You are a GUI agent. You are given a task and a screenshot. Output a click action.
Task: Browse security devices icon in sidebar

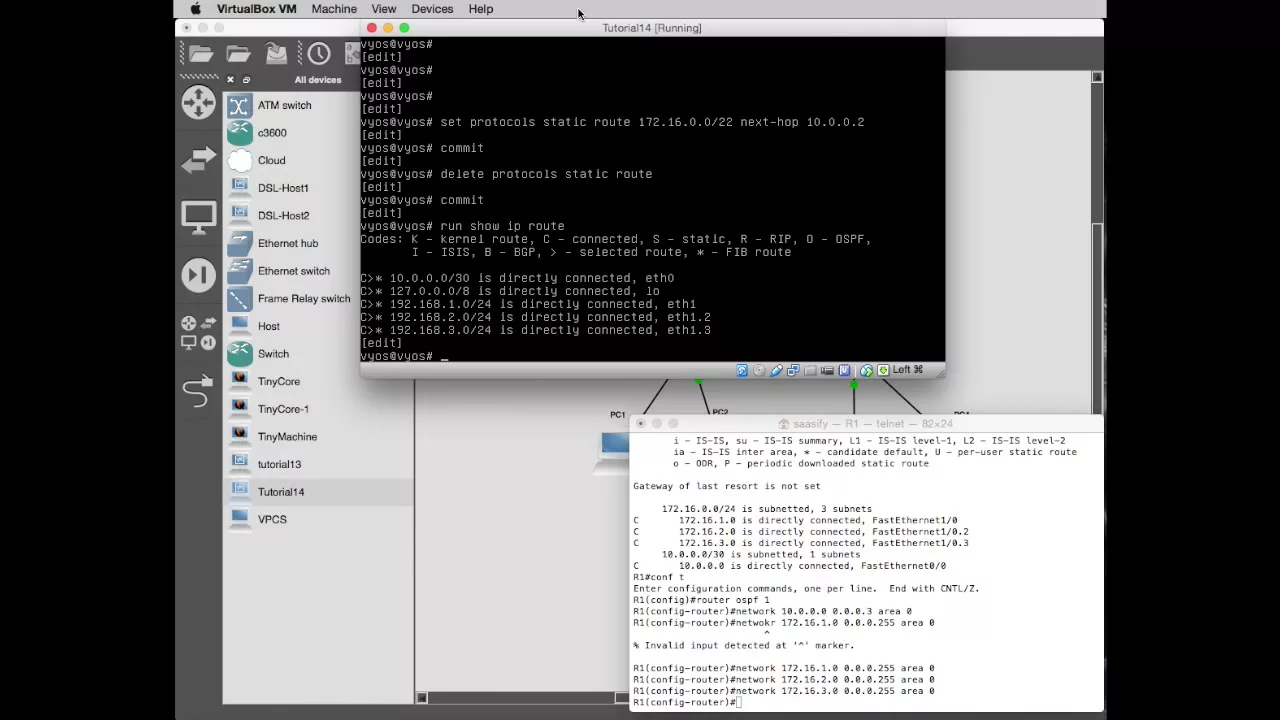tap(198, 275)
